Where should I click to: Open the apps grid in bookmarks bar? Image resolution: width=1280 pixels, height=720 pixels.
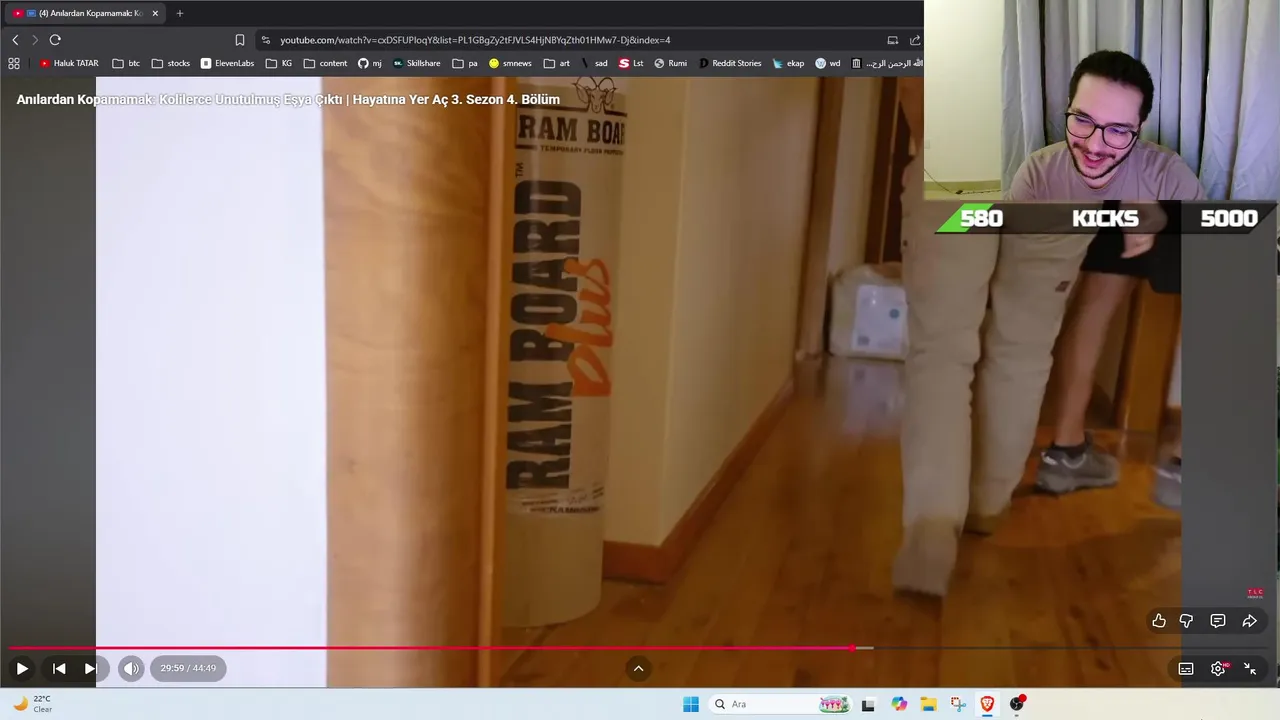(x=14, y=63)
